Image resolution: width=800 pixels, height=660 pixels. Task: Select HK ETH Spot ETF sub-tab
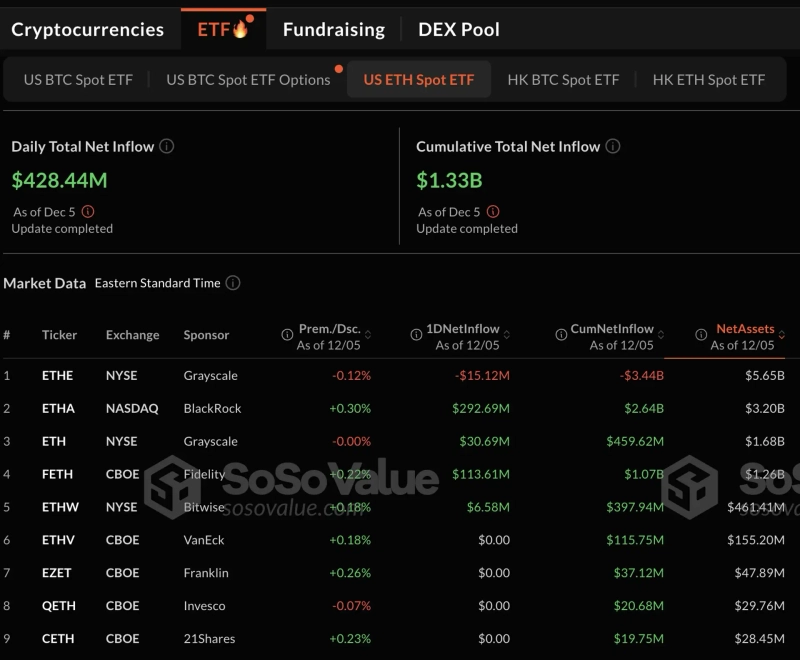pos(708,80)
